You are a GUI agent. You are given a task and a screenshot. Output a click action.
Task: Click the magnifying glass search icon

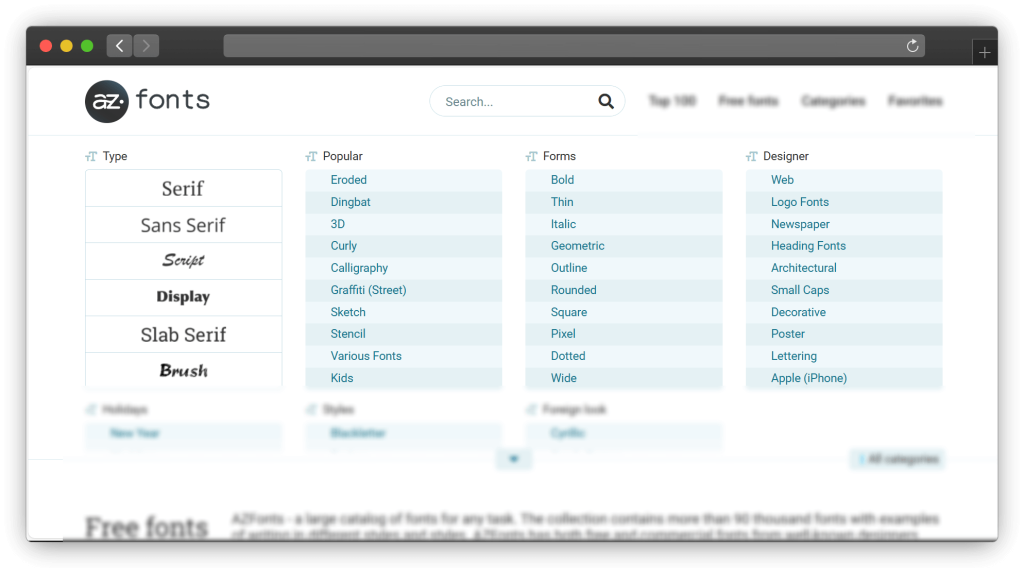606,101
